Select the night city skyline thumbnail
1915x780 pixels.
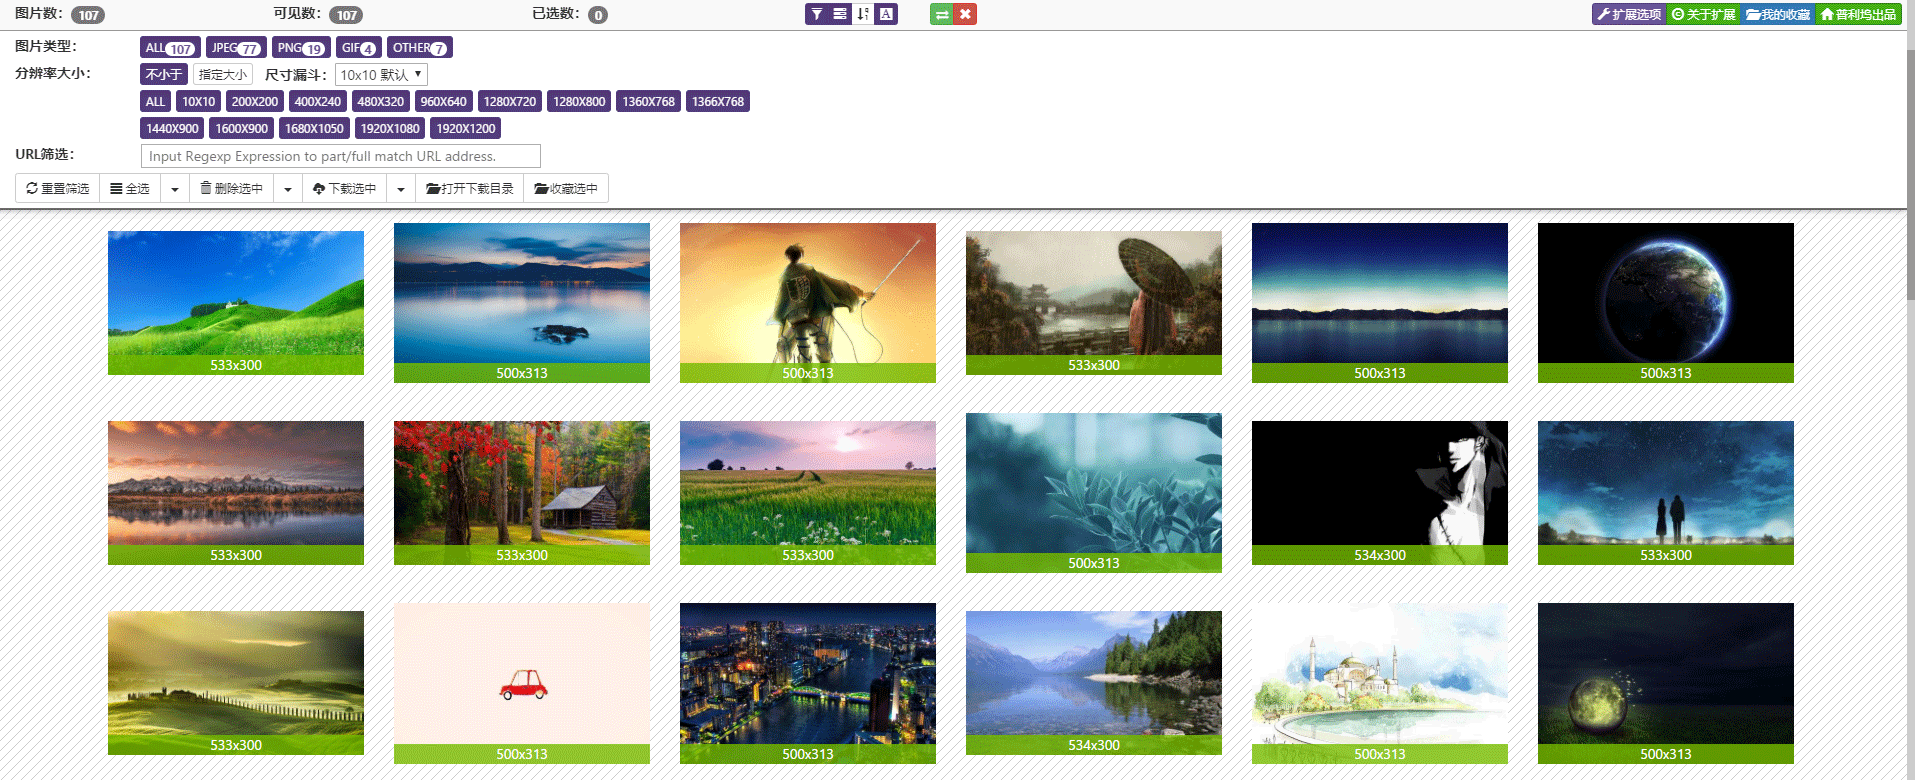pyautogui.click(x=808, y=683)
